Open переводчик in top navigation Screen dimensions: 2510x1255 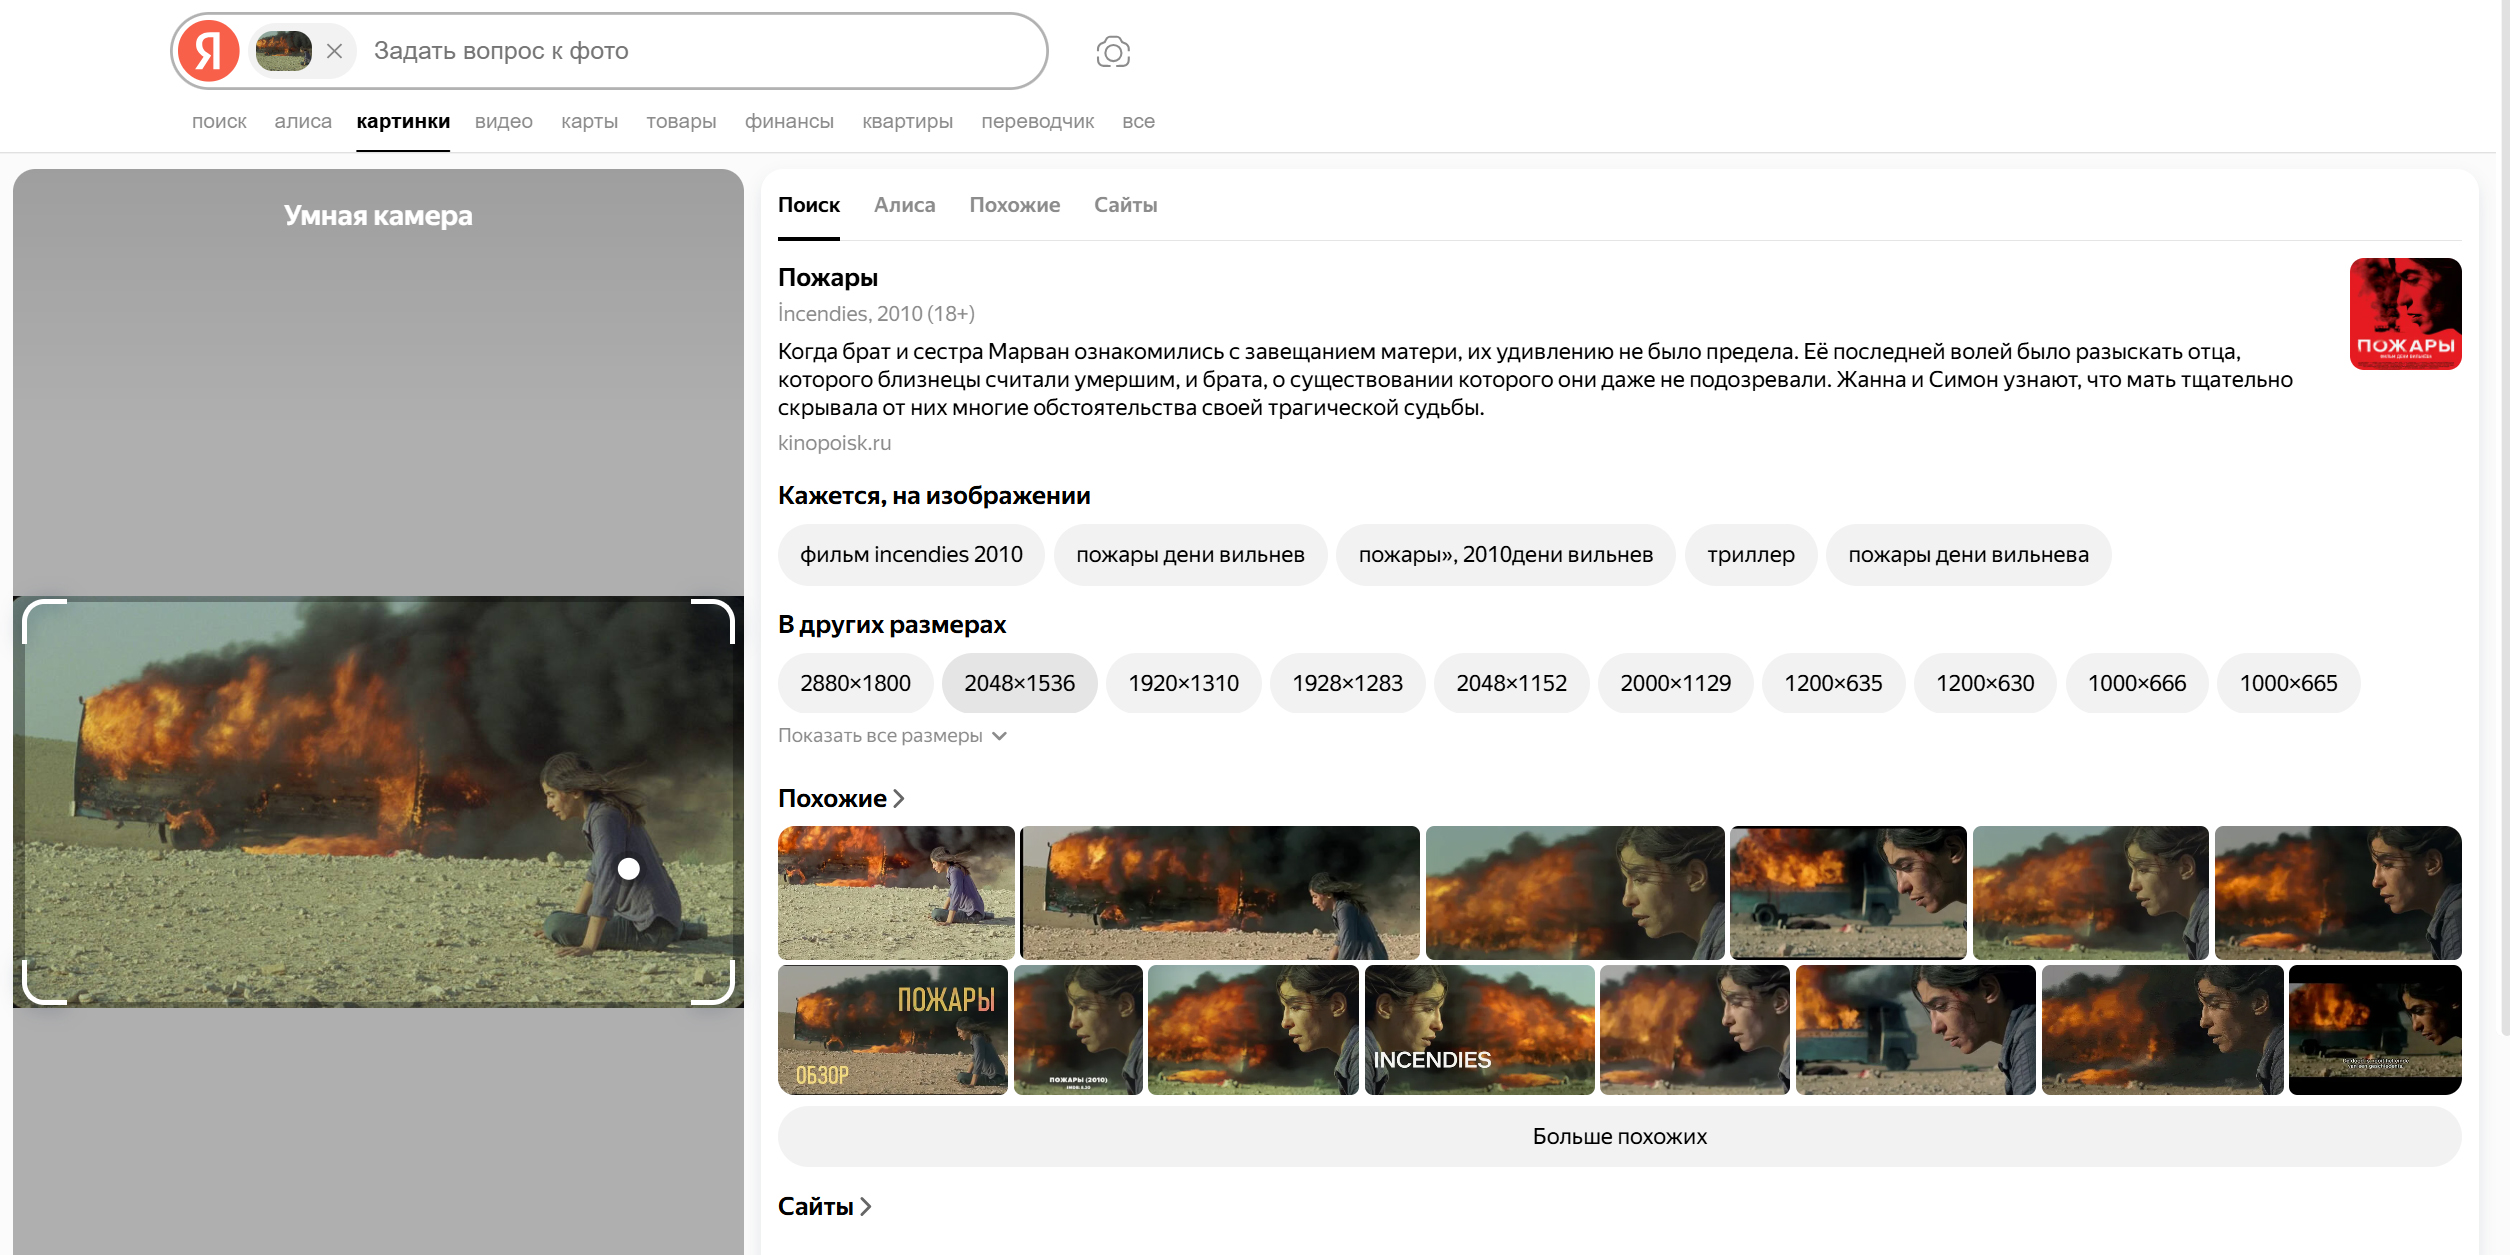coord(1037,122)
